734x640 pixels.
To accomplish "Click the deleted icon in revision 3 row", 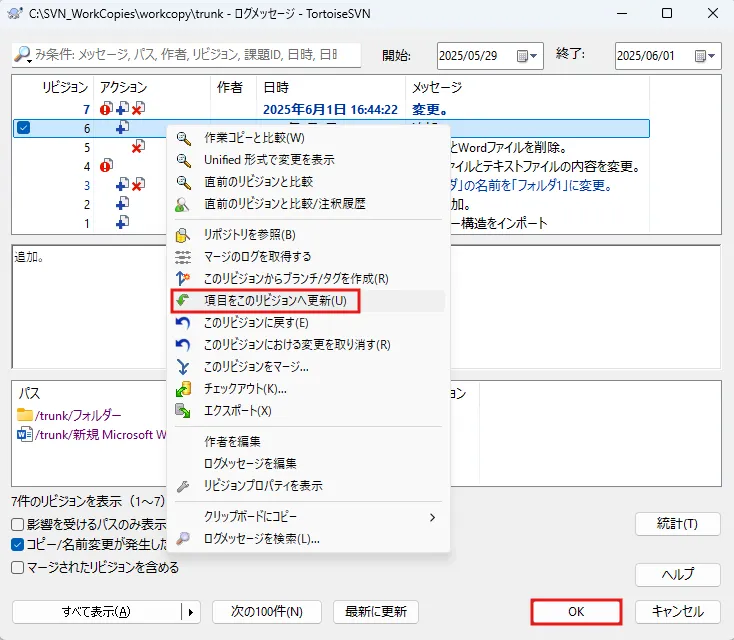I will (x=138, y=185).
